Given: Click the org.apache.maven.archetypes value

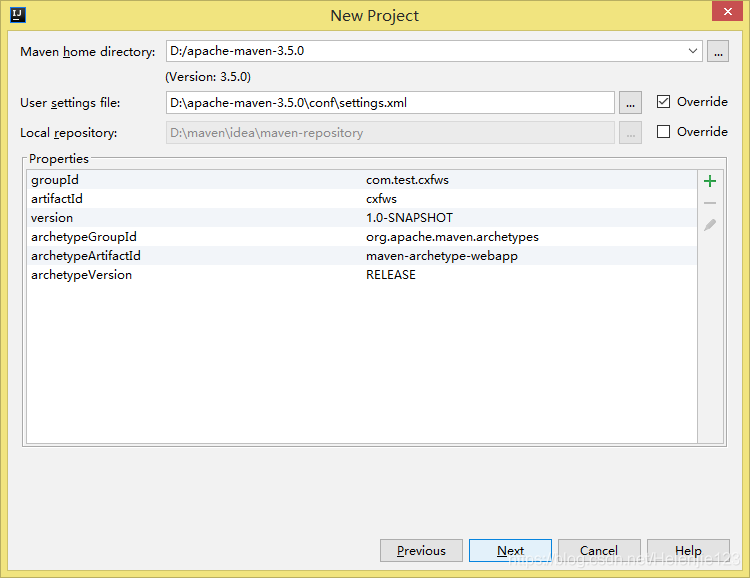Looking at the screenshot, I should (x=452, y=237).
